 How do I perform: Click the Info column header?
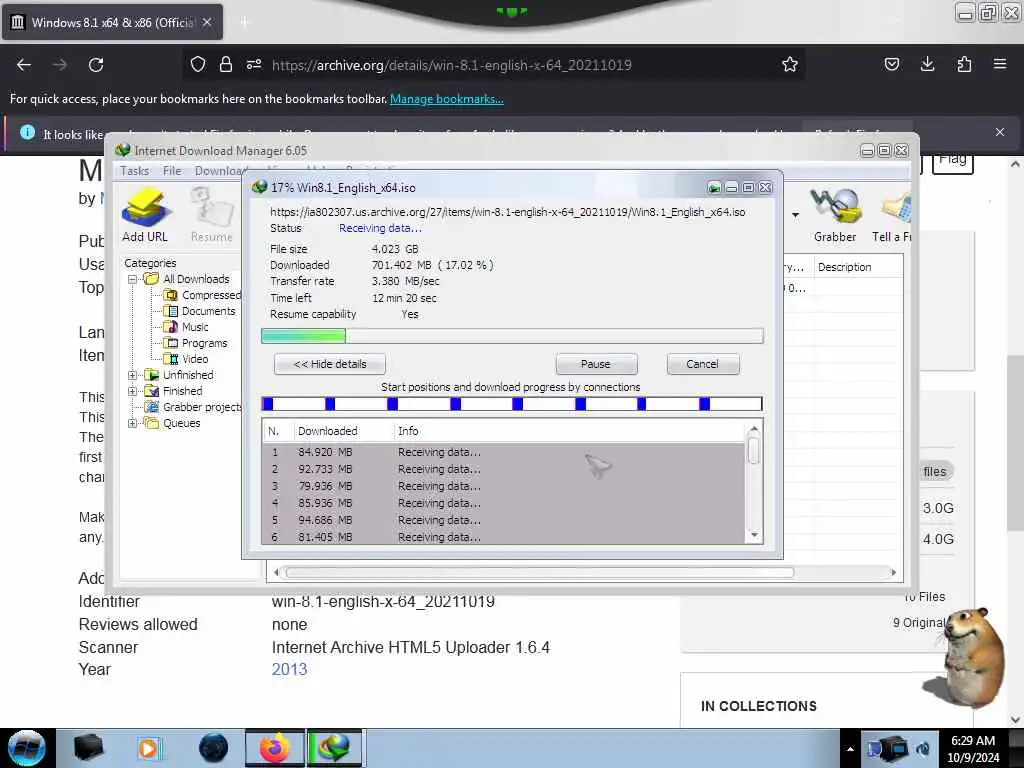568,431
